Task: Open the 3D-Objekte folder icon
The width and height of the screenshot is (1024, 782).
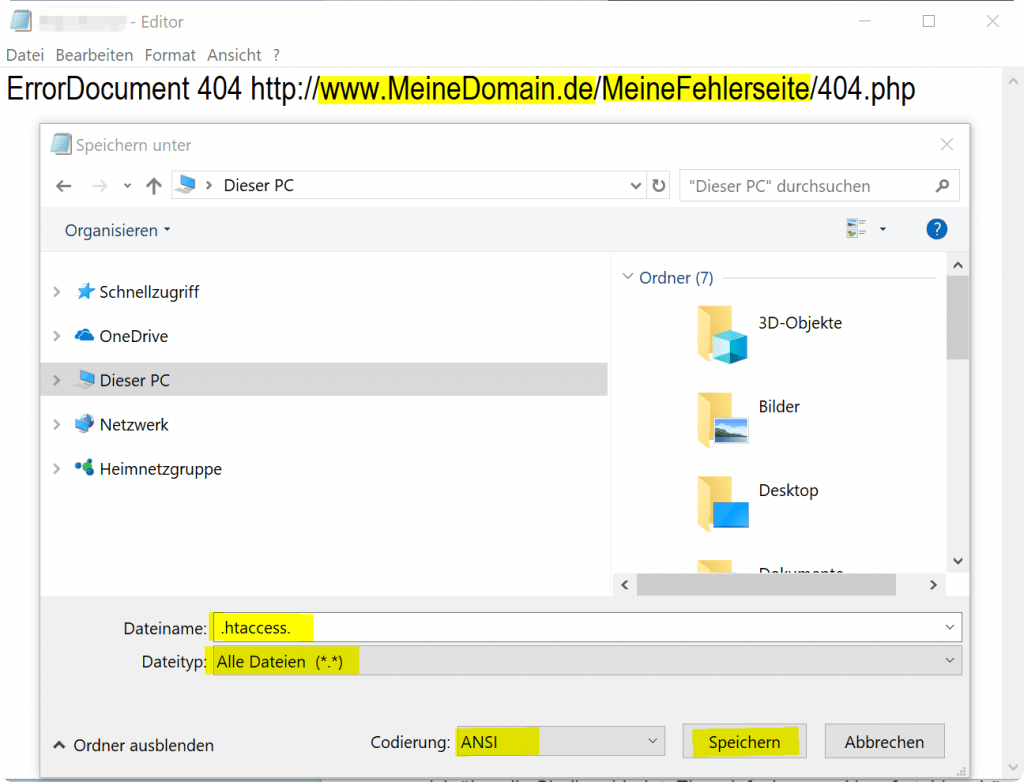Action: pos(722,334)
